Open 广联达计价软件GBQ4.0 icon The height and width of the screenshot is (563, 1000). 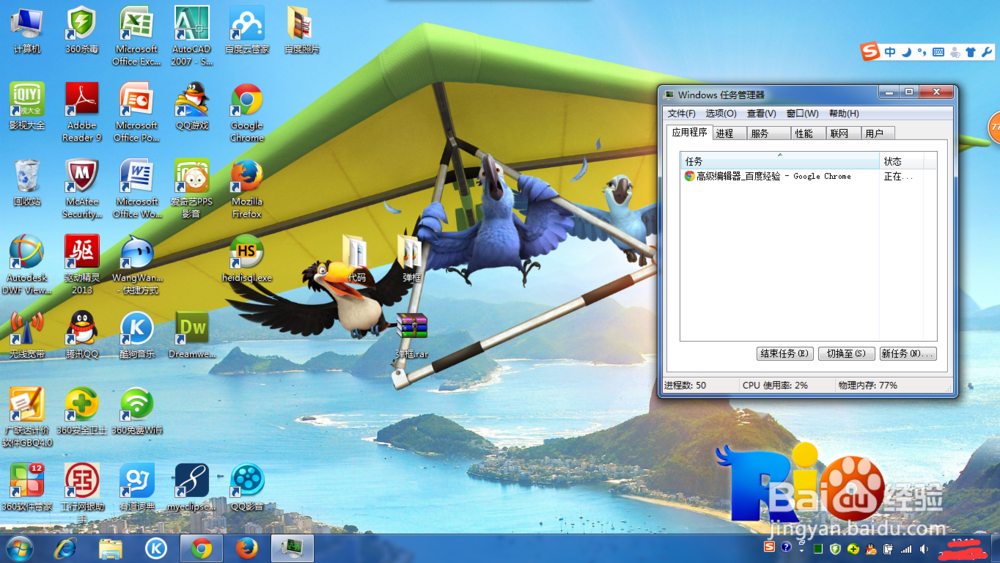[x=27, y=418]
